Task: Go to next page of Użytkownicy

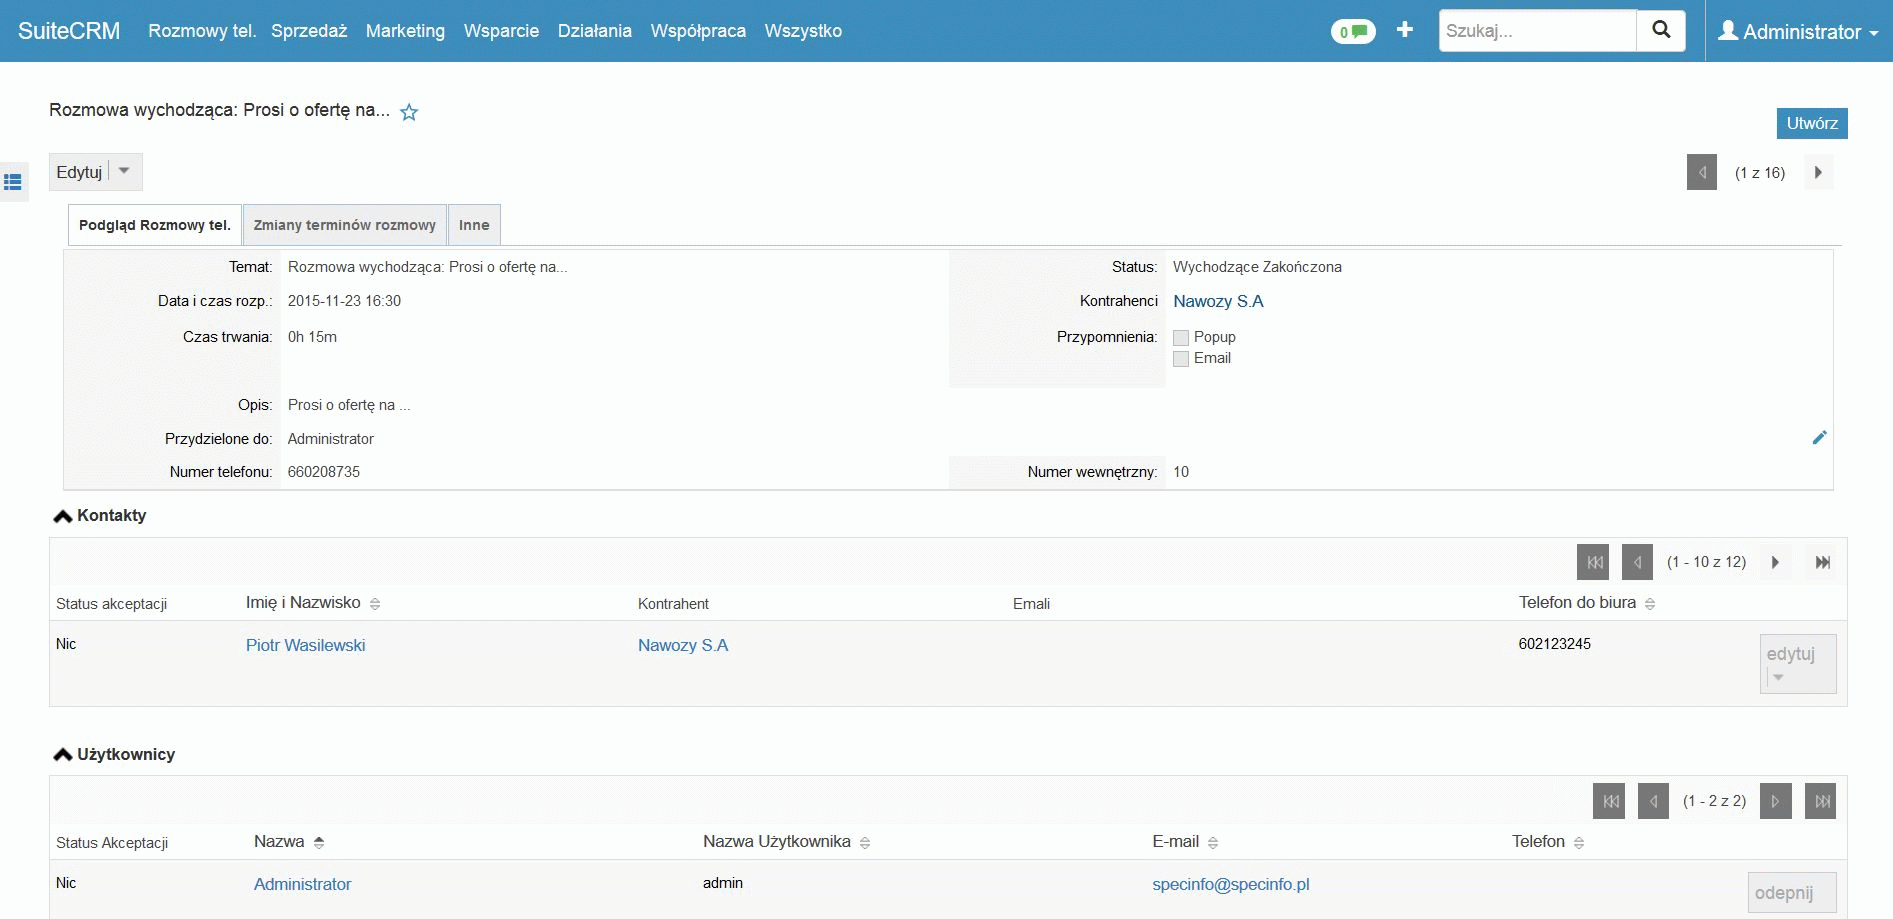Action: click(1776, 801)
